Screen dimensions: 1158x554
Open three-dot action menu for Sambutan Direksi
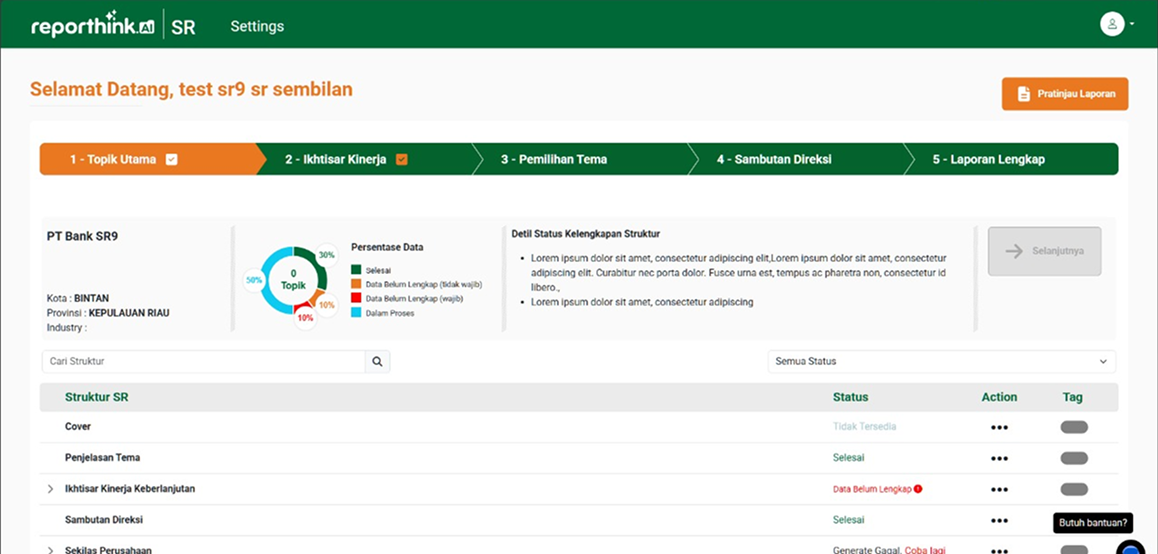tap(999, 521)
